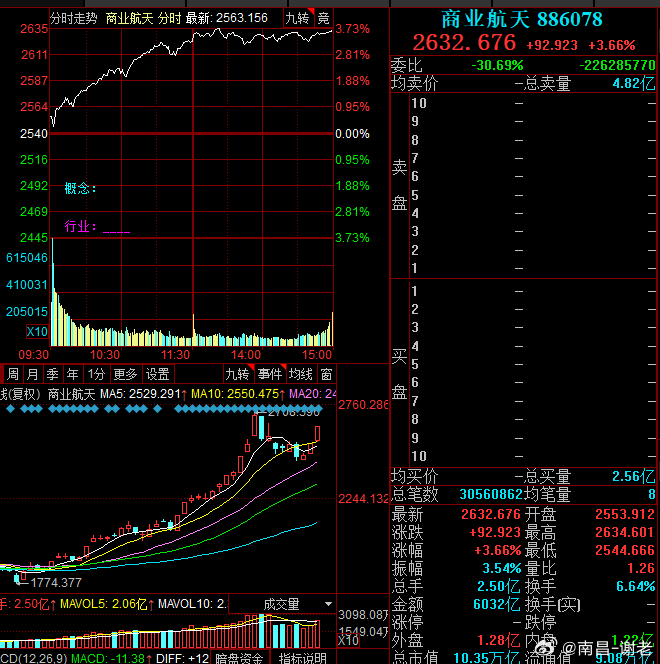
Task: Click the 最高 2634.601 value
Action: coord(625,532)
